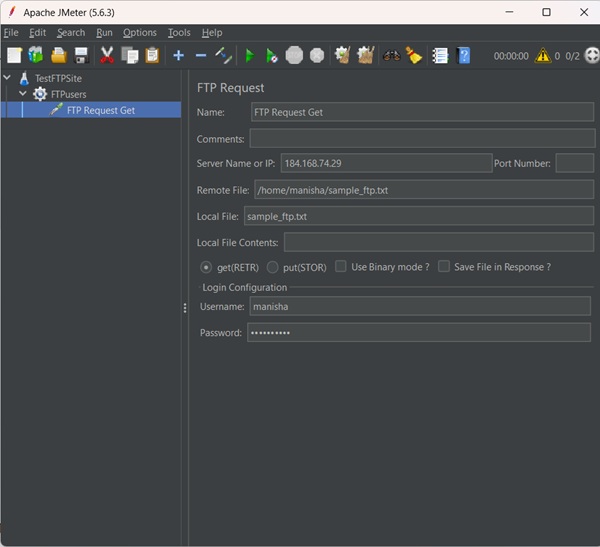Click the blue Help question mark icon
This screenshot has height=547, width=600.
pyautogui.click(x=463, y=56)
